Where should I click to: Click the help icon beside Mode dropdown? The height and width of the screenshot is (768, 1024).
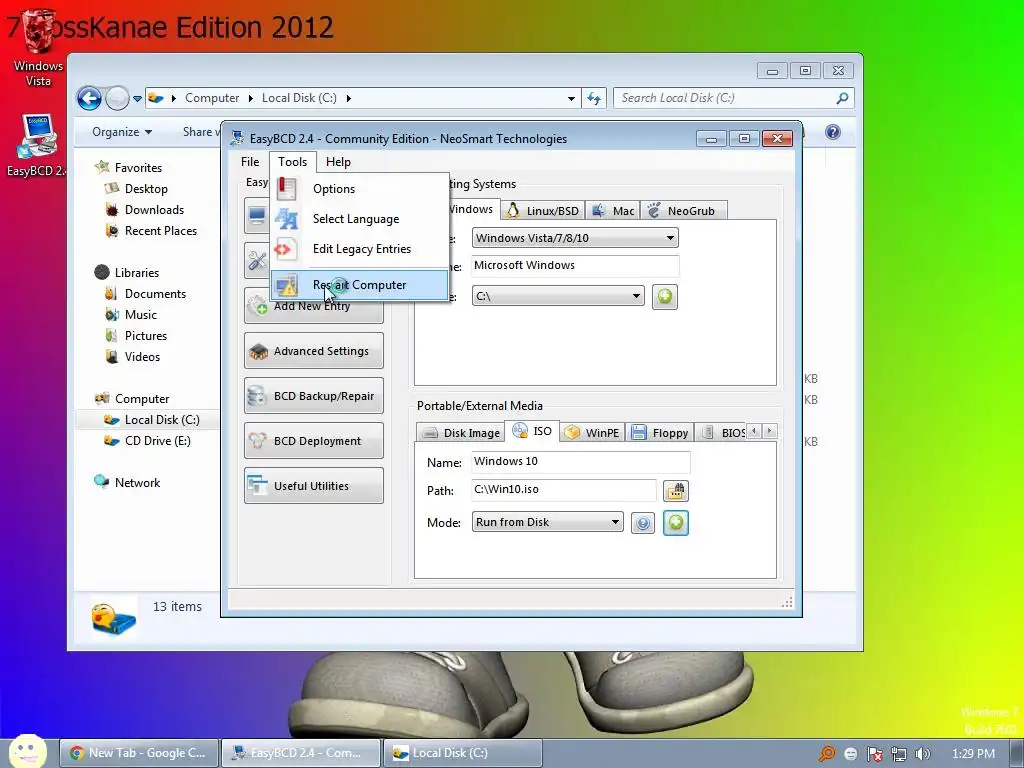tap(643, 522)
